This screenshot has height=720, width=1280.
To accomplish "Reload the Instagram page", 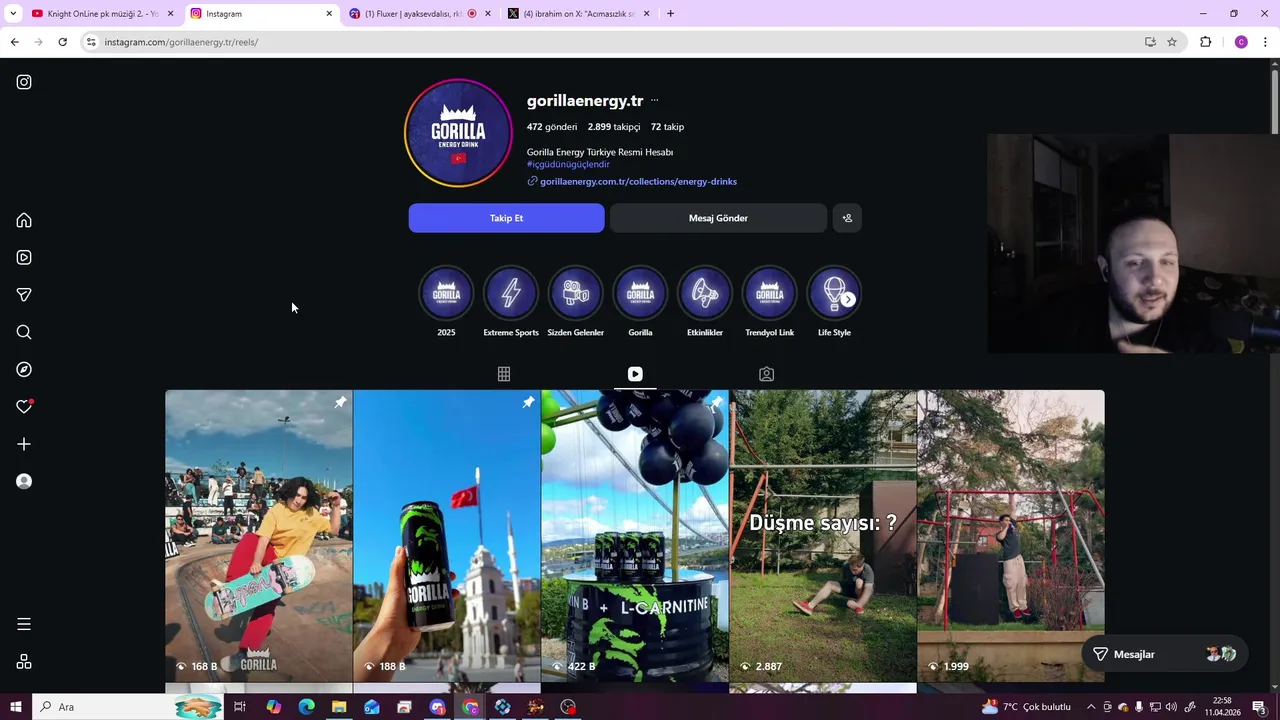I will [62, 42].
